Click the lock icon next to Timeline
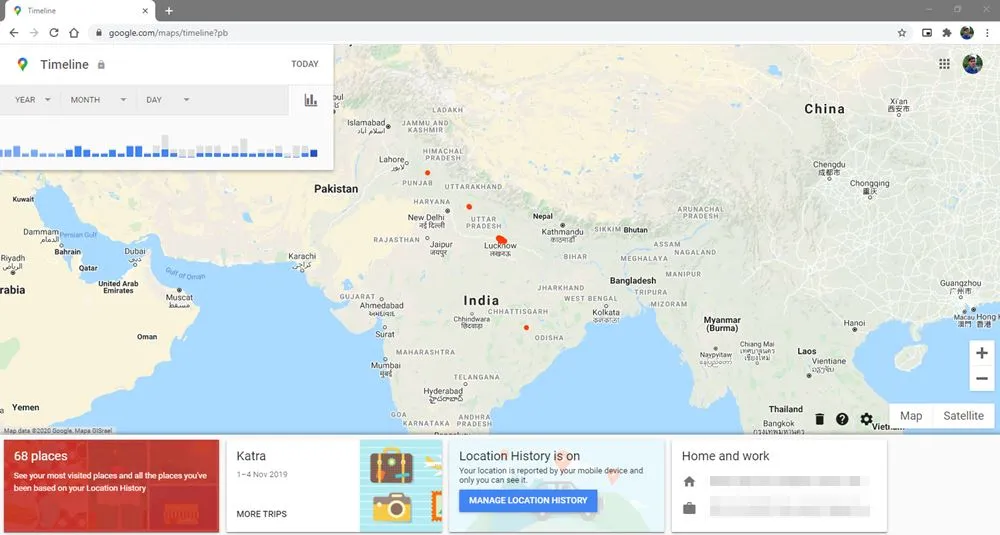 pyautogui.click(x=101, y=64)
